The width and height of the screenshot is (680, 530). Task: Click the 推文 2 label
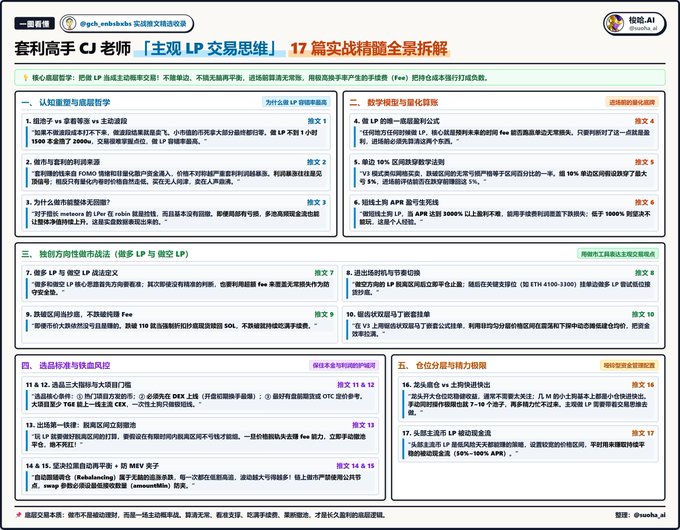click(x=317, y=162)
